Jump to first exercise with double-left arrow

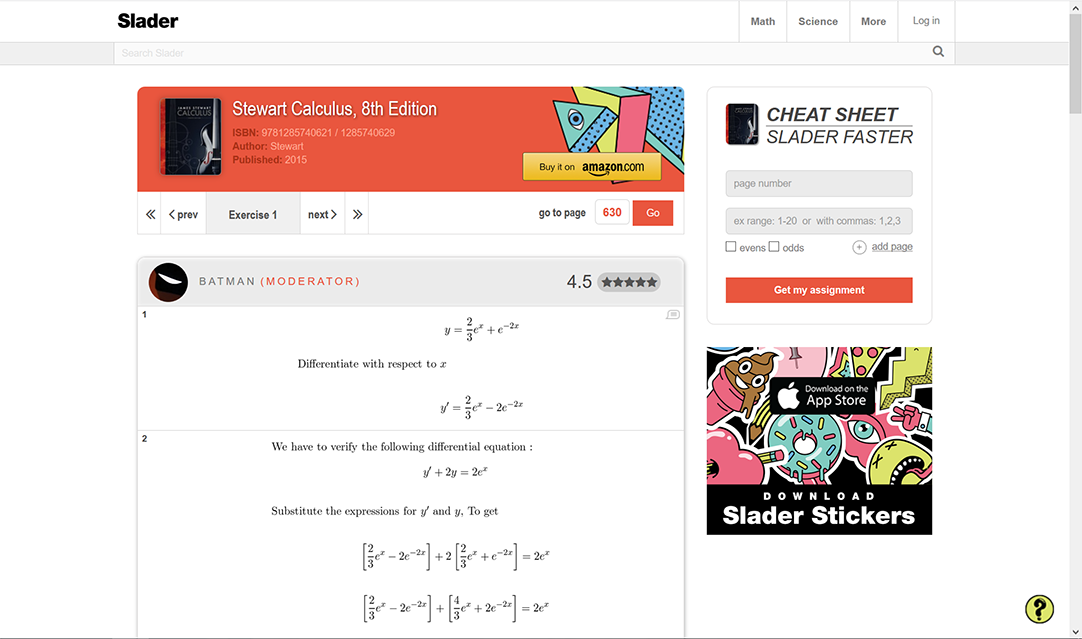tap(150, 215)
